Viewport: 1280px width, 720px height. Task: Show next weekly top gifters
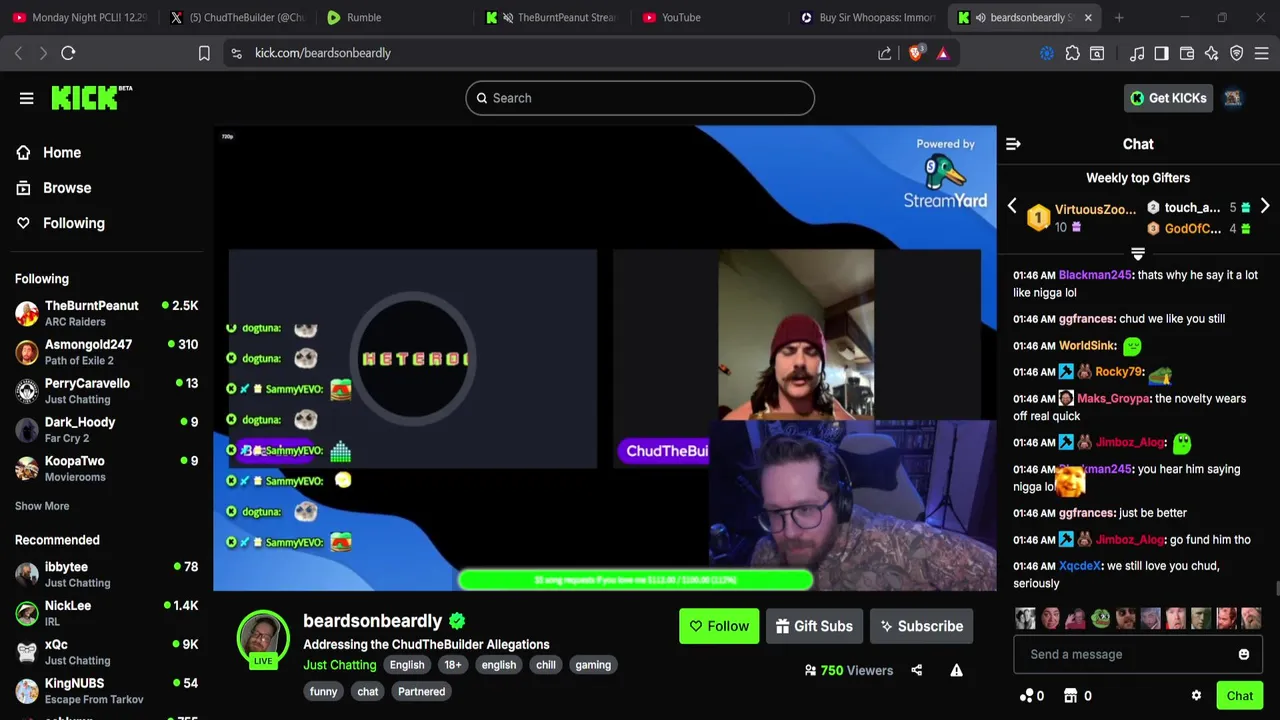(1265, 206)
